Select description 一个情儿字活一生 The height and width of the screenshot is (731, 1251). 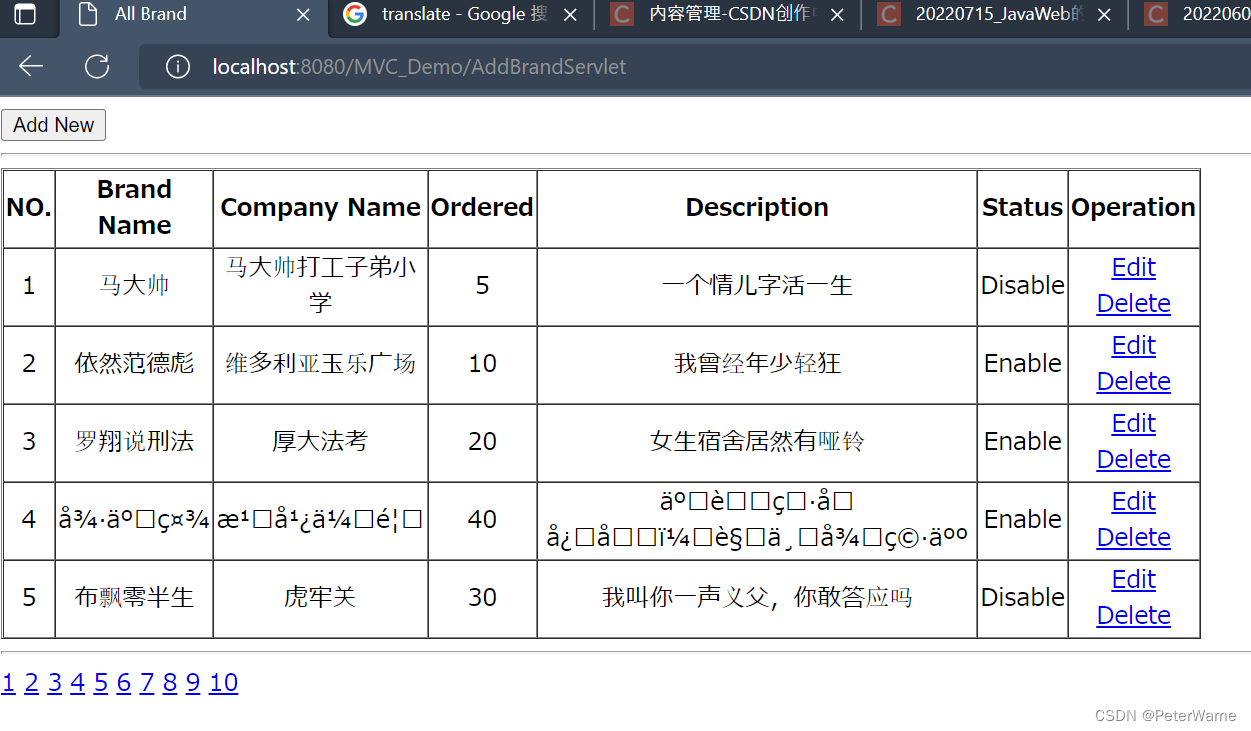(757, 286)
